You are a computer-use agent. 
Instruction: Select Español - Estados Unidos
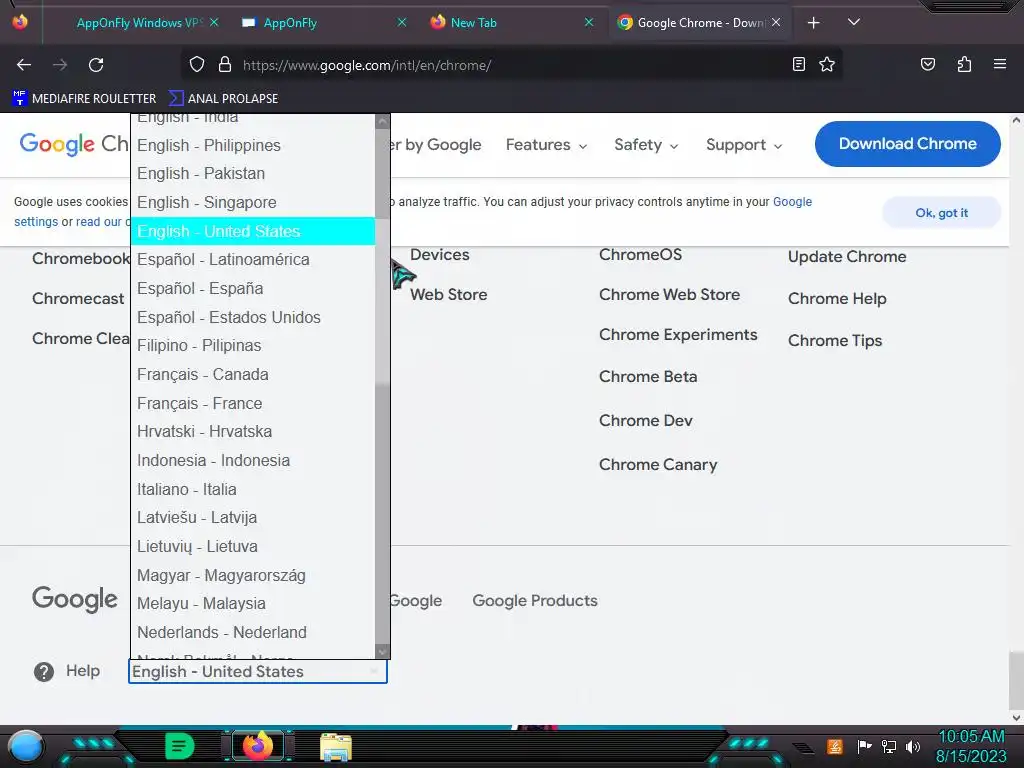tap(253, 317)
